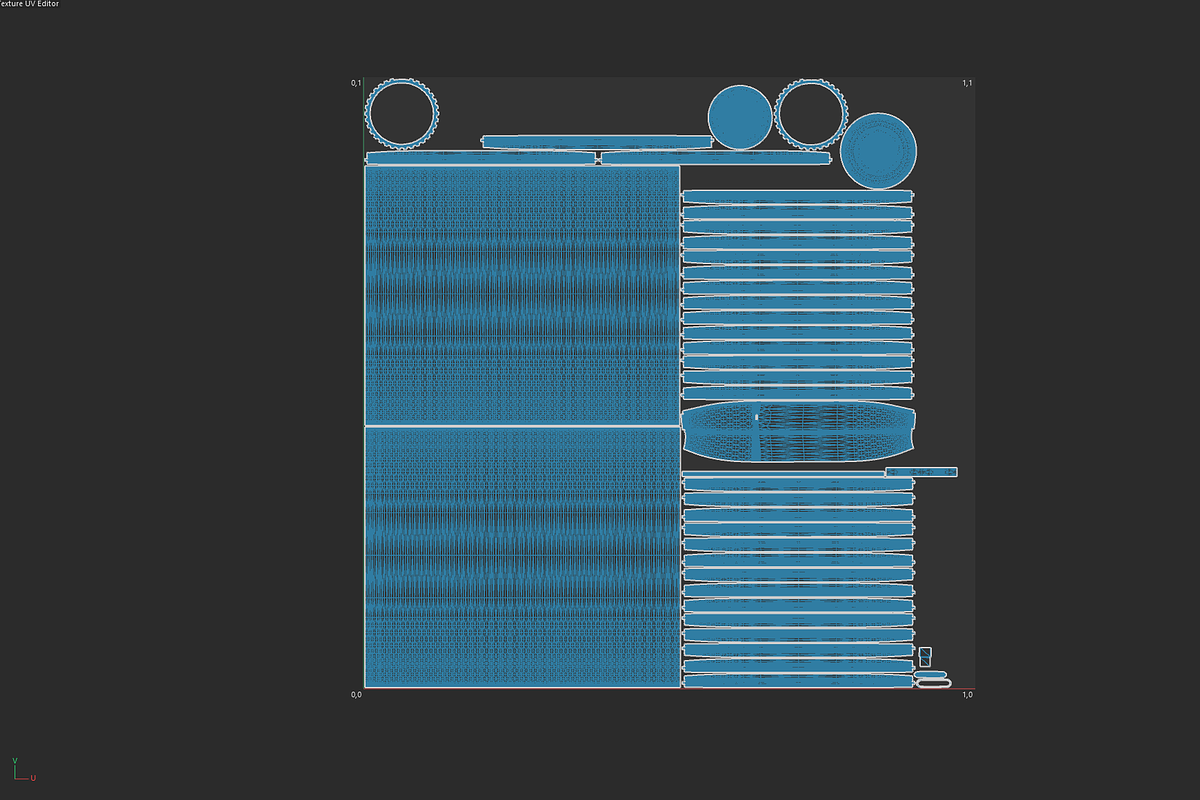Select the lower large rectangular UV island
Image resolution: width=1200 pixels, height=800 pixels.
tap(523, 557)
